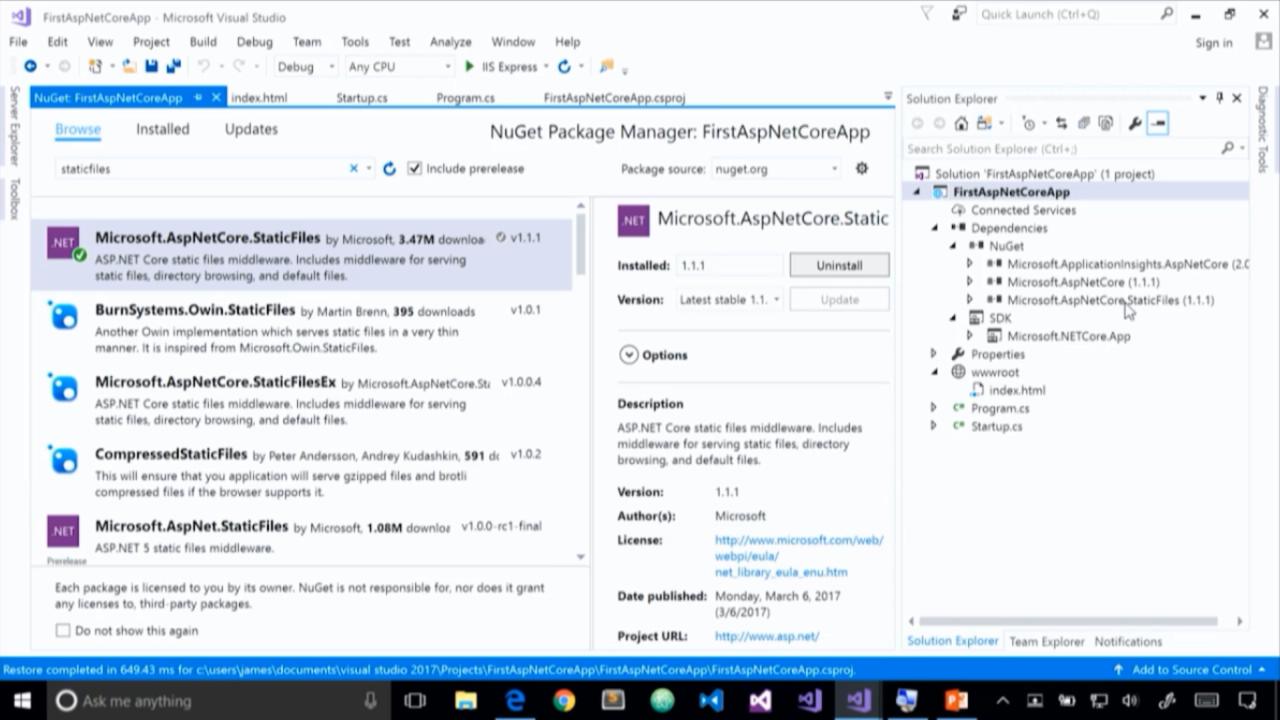Click the feedback icon in title bar
Image resolution: width=1280 pixels, height=720 pixels.
960,14
